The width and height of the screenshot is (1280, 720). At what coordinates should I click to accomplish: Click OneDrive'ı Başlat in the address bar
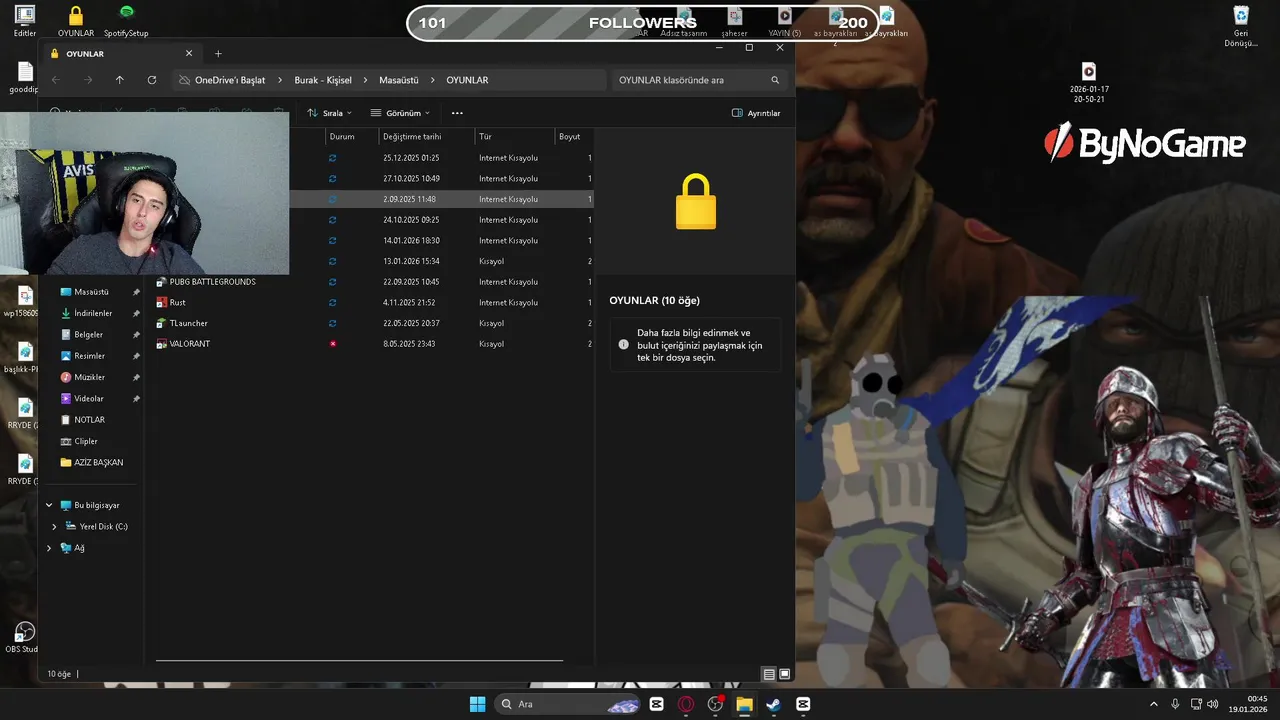coord(230,80)
